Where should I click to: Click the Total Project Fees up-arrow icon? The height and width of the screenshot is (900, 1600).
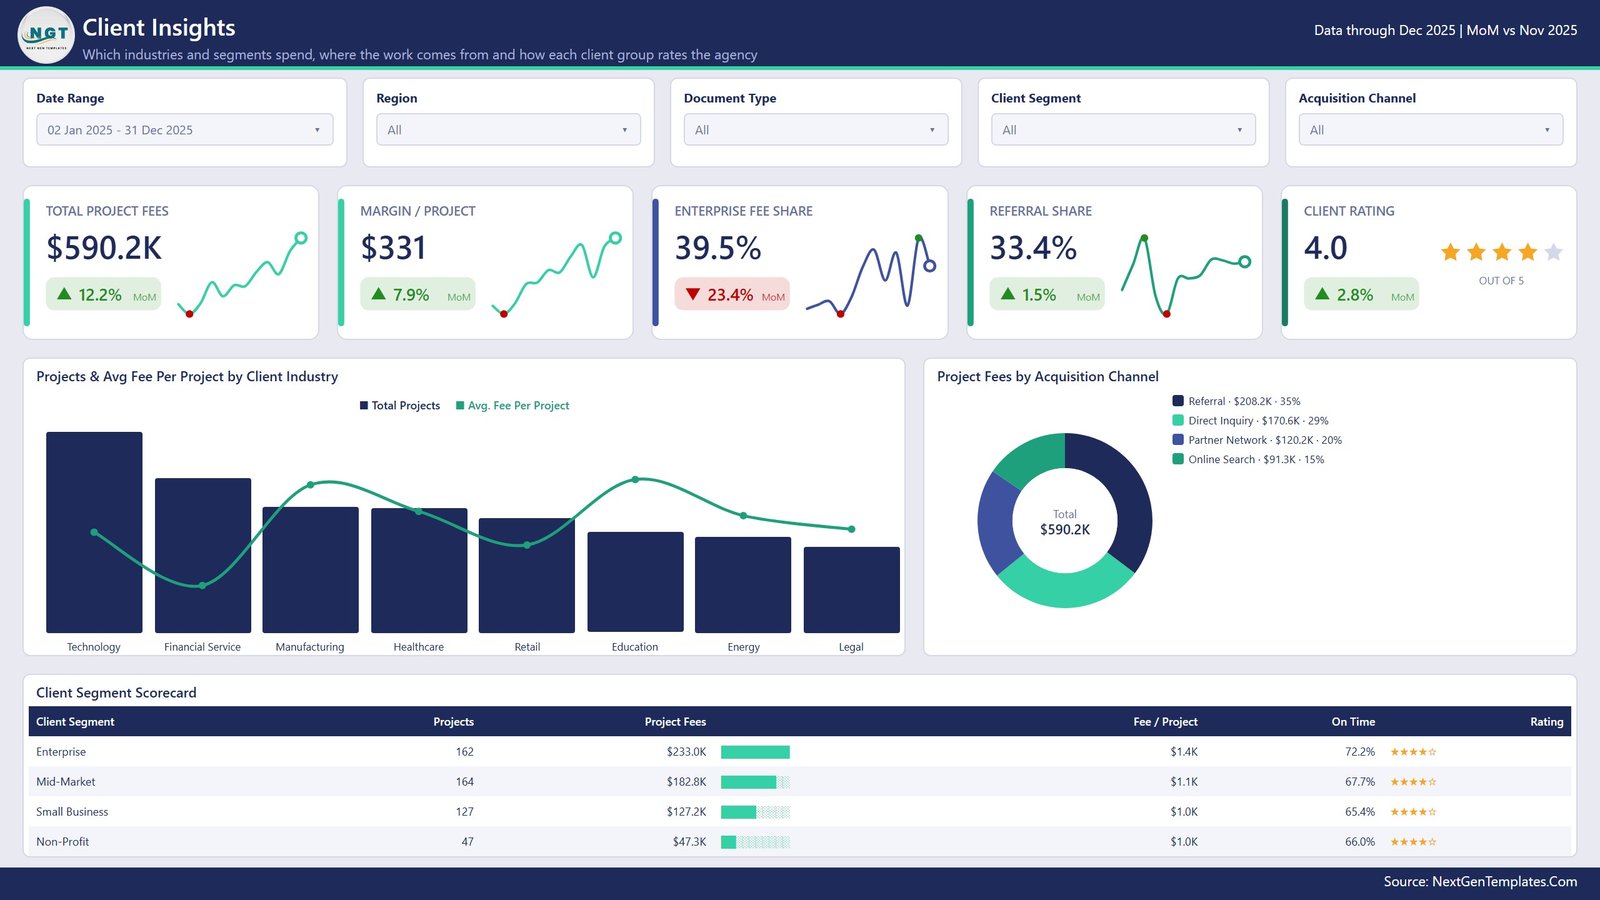[64, 294]
